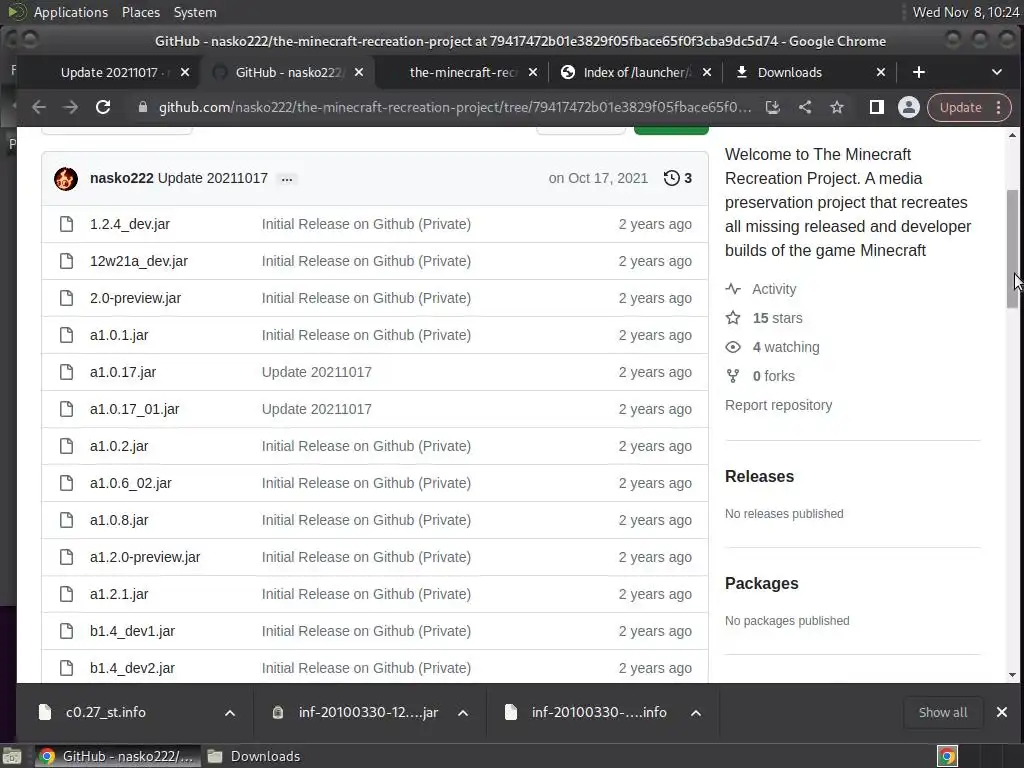Expand options for inf-20100330 info download

[x=696, y=712]
